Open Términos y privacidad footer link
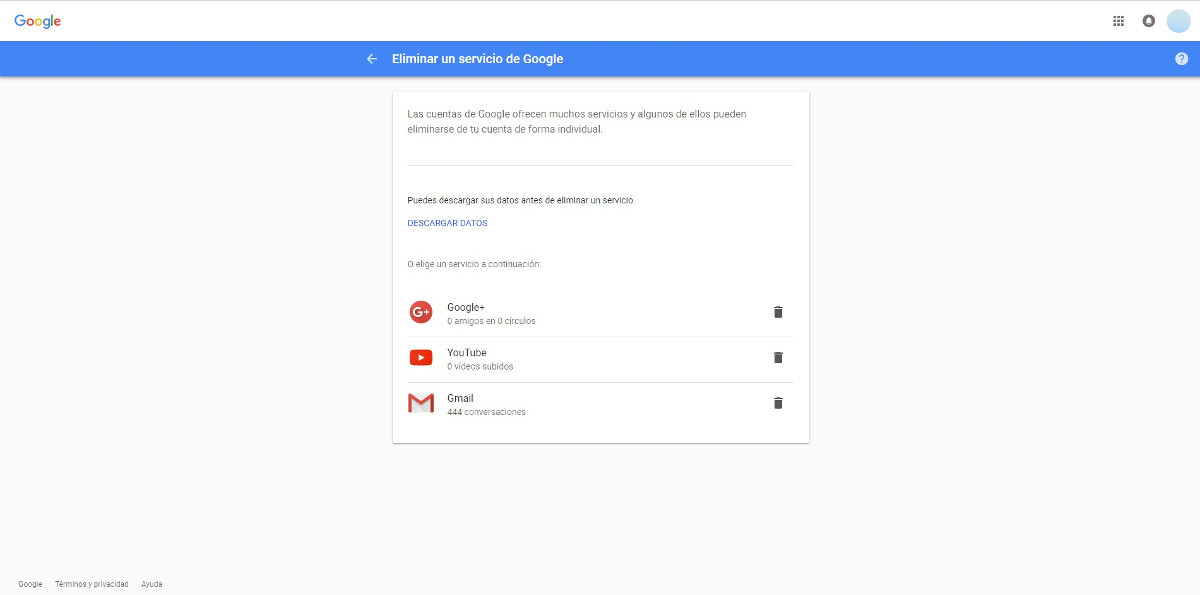The width and height of the screenshot is (1200, 595). [x=92, y=584]
